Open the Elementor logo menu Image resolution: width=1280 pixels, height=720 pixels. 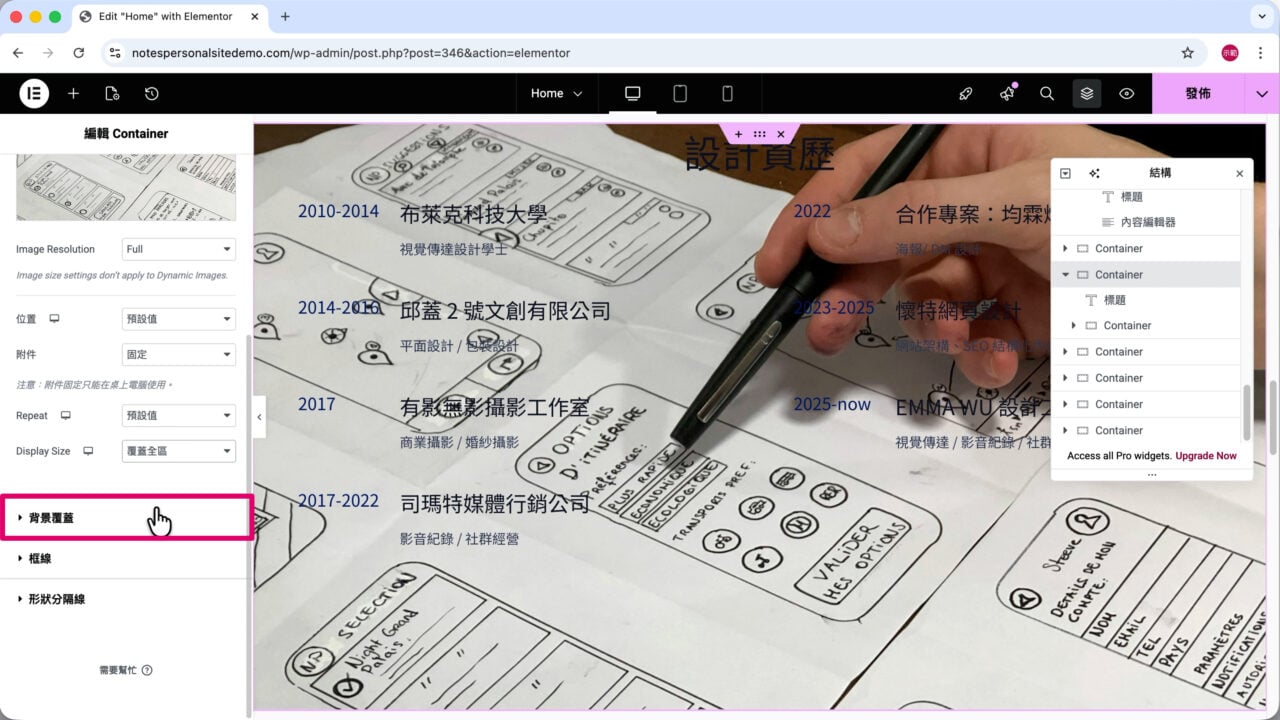click(34, 93)
